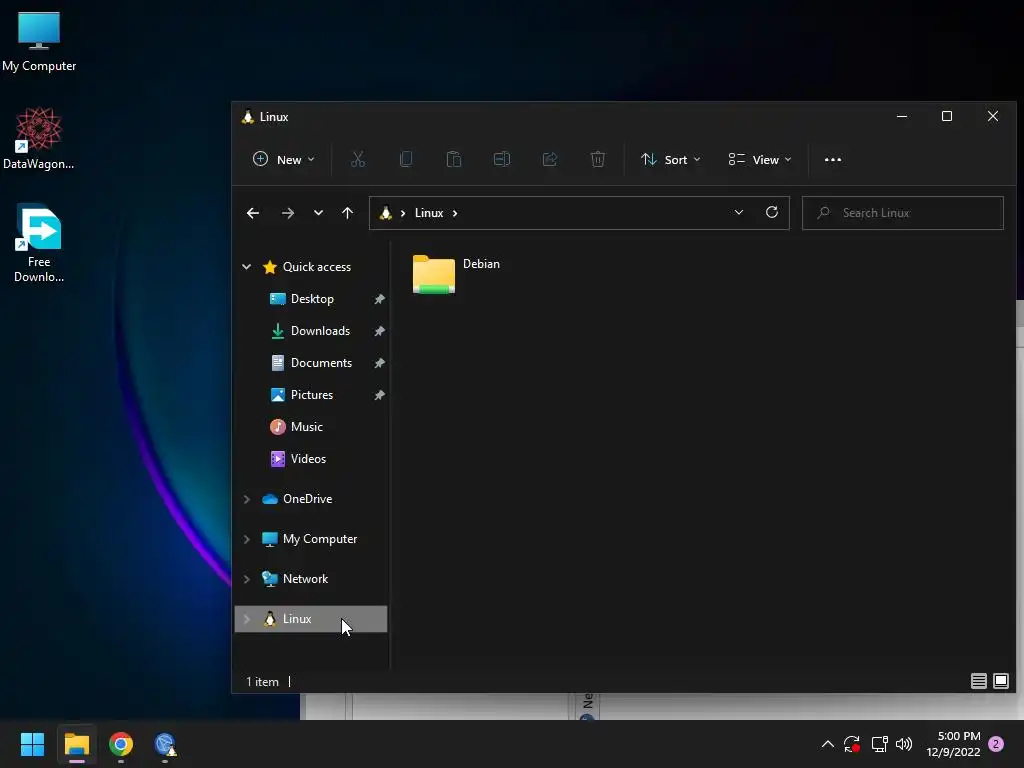Open Free Download desktop shortcut

click(39, 243)
